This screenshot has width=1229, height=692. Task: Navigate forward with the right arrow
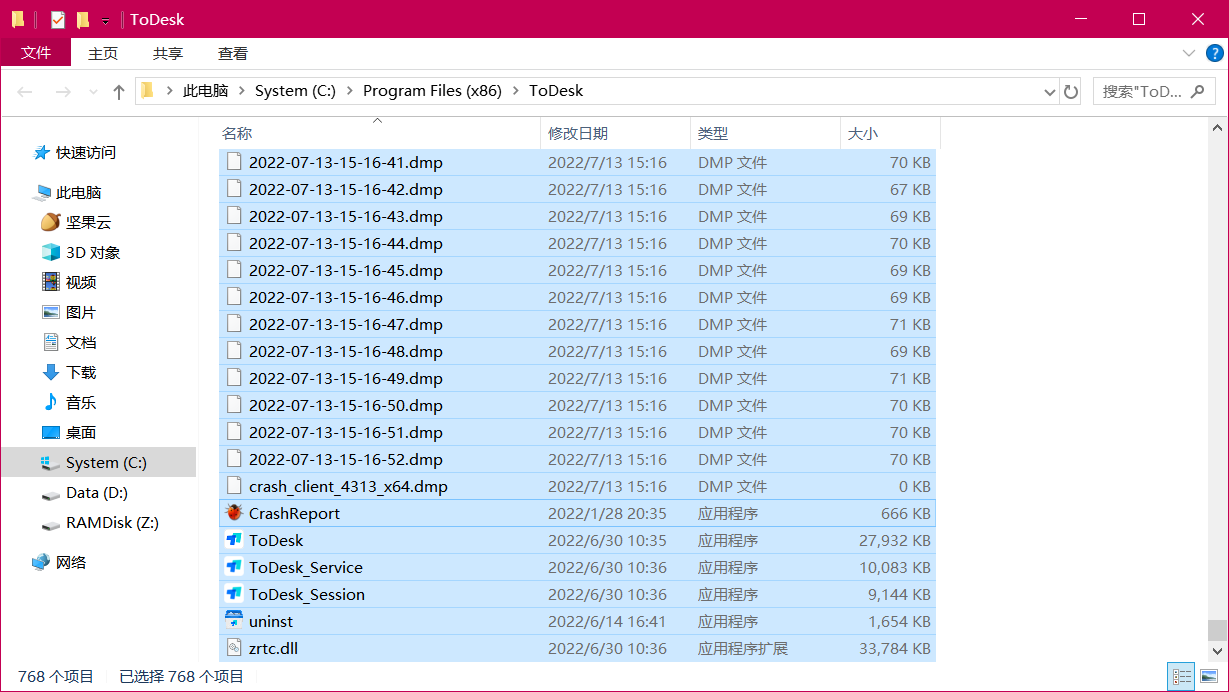[62, 91]
